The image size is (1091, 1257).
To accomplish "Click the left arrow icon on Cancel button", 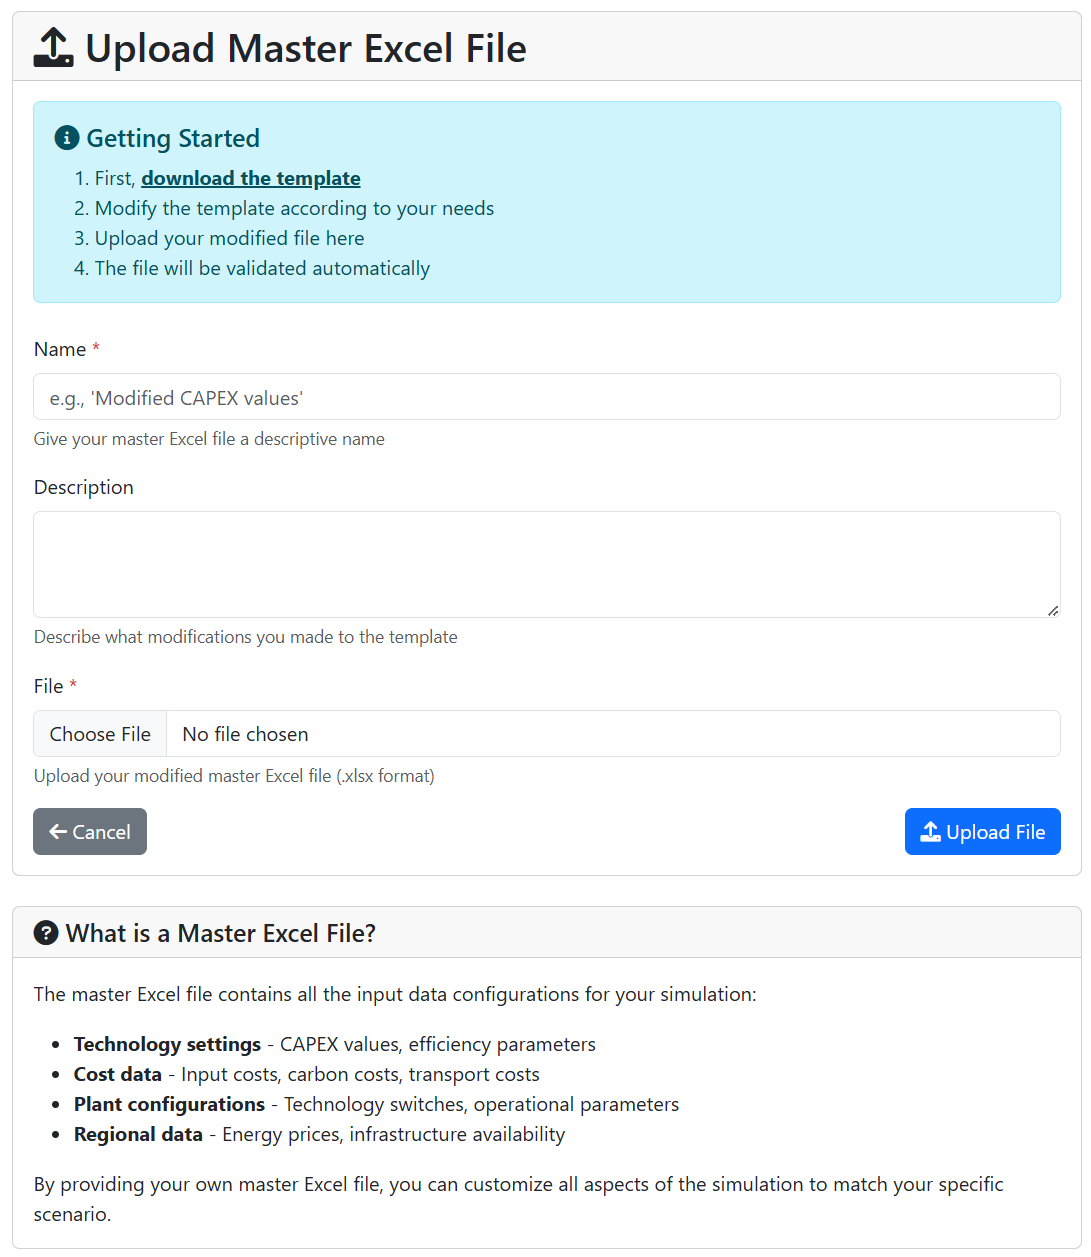I will [x=58, y=832].
